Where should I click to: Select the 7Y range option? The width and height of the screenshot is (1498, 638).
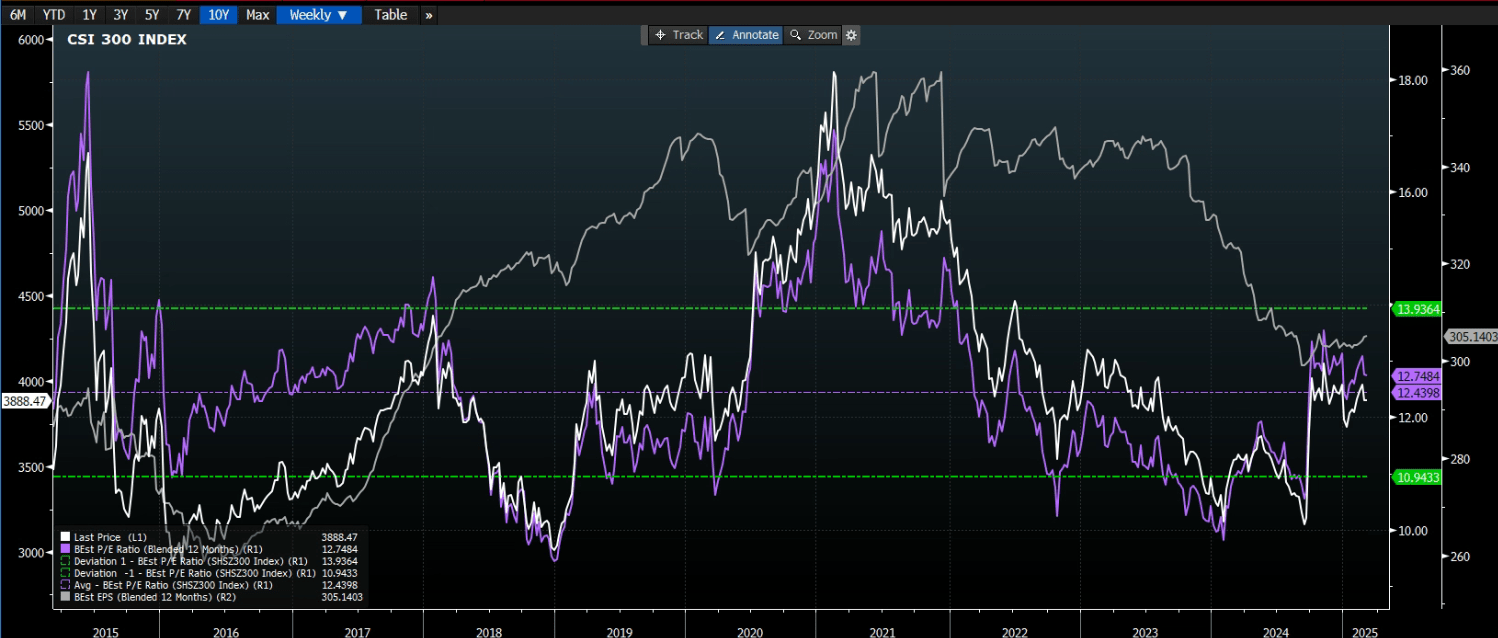[183, 15]
